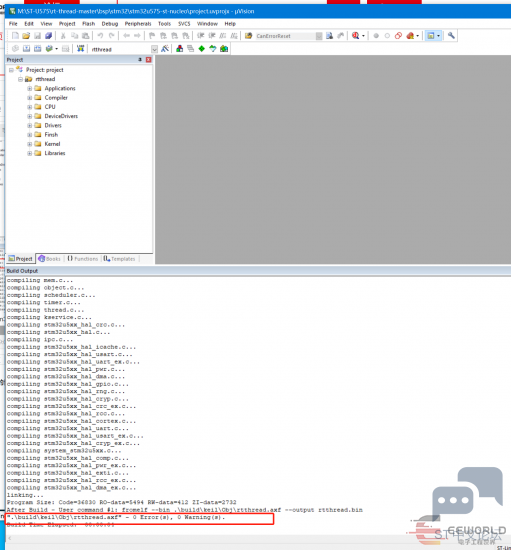Open the File menu

tap(13, 24)
